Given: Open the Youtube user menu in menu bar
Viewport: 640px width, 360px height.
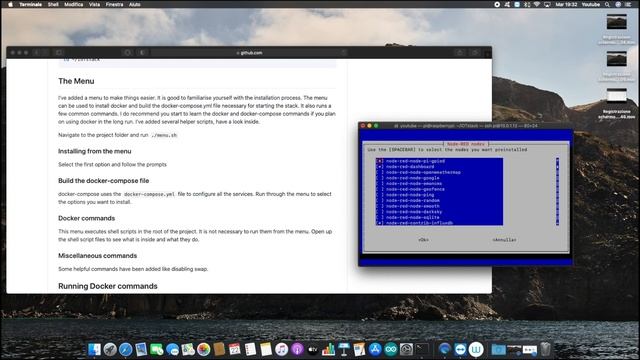Looking at the screenshot, I should click(591, 4).
